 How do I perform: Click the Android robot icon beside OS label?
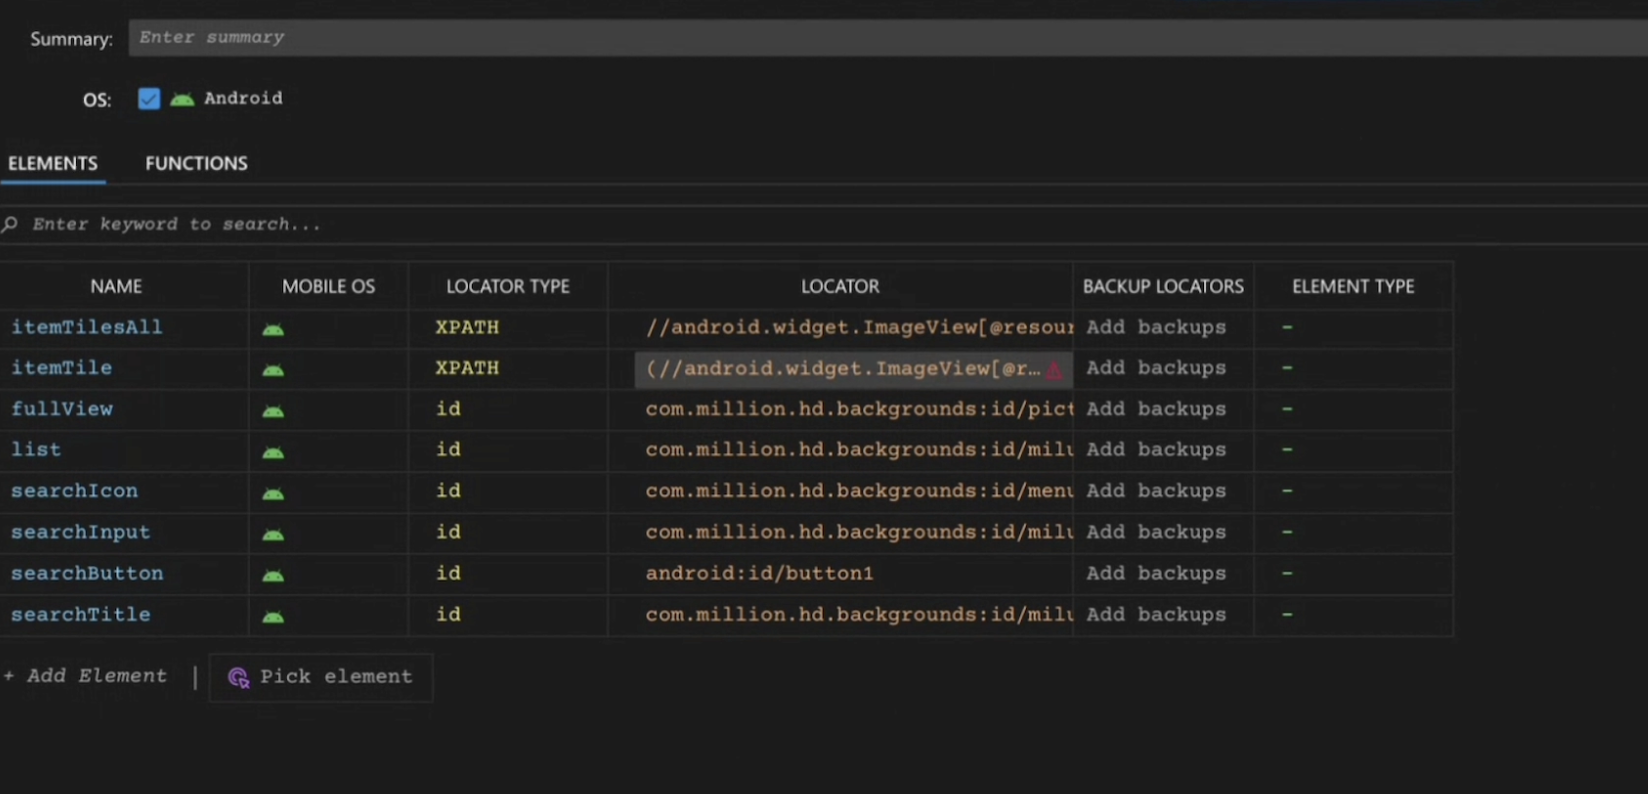click(182, 99)
